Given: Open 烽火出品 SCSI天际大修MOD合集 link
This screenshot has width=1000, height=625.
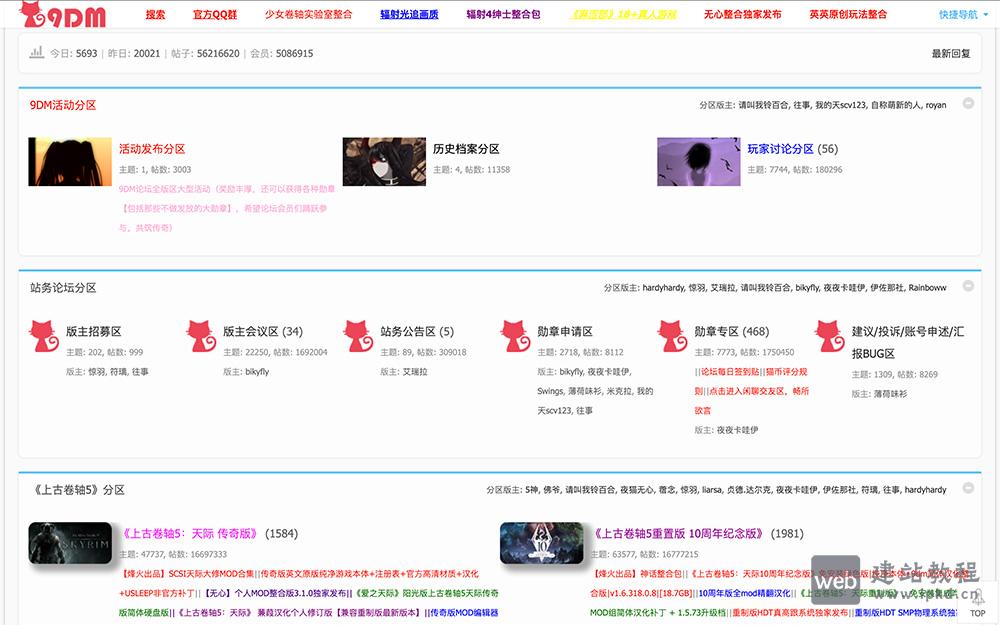Looking at the screenshot, I should coord(186,574).
